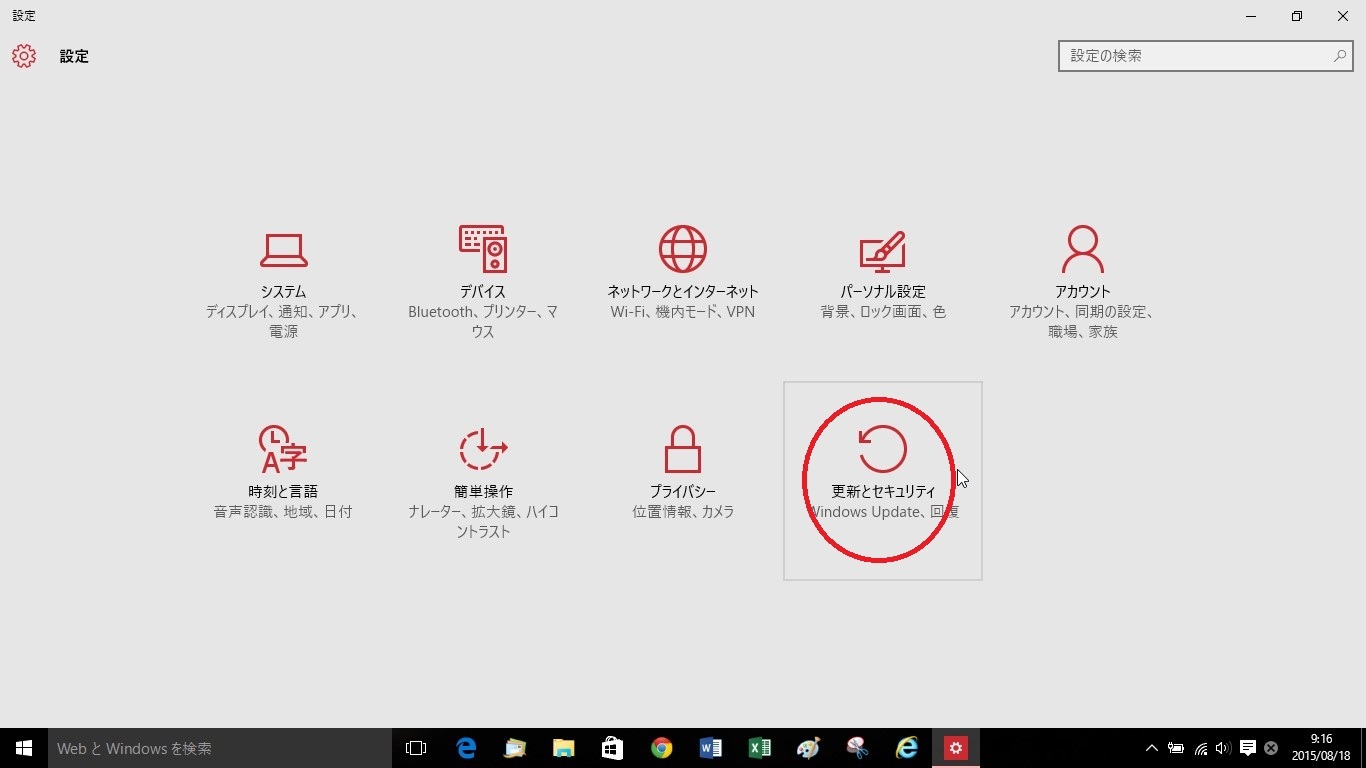Open the file-folder app pinned beside Edge
Screen dimensions: 1366x768
click(x=515, y=748)
